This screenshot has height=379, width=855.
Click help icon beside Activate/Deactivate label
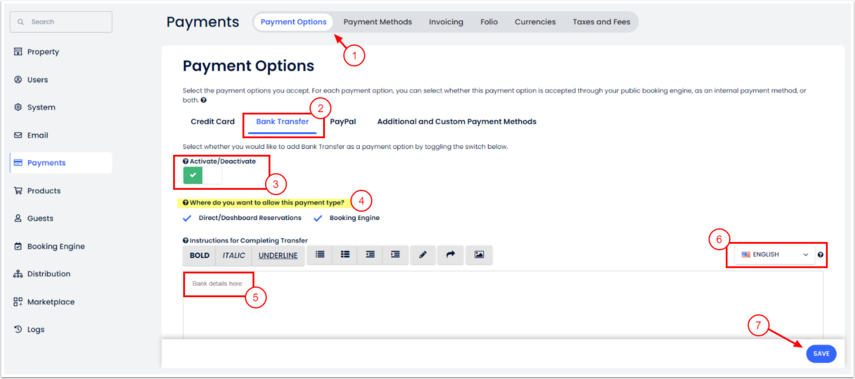(185, 161)
